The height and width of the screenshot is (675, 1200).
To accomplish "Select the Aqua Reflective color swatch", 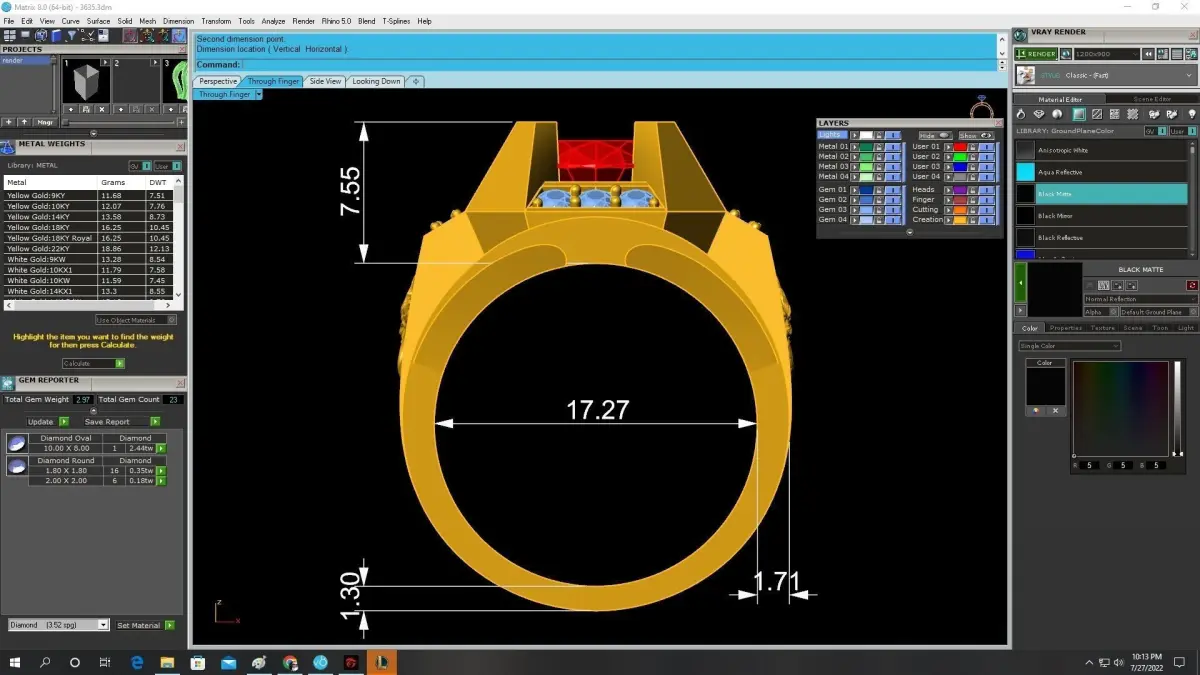I will [1025, 172].
